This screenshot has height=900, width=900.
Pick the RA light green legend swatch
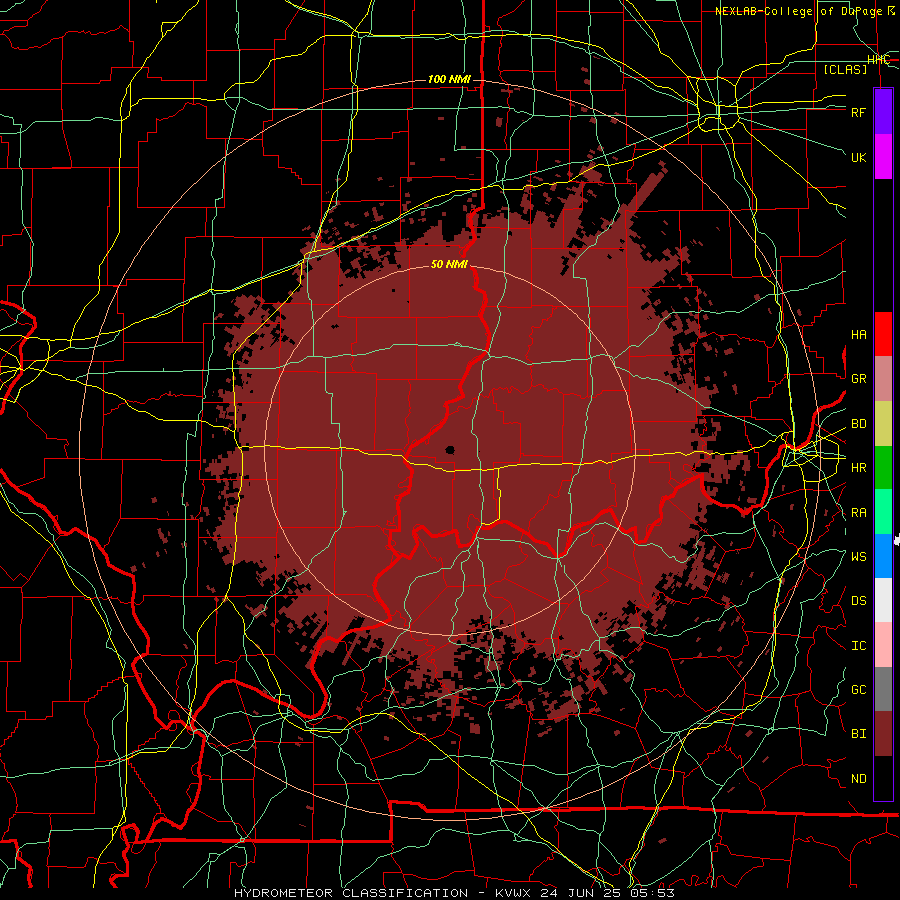[x=883, y=511]
